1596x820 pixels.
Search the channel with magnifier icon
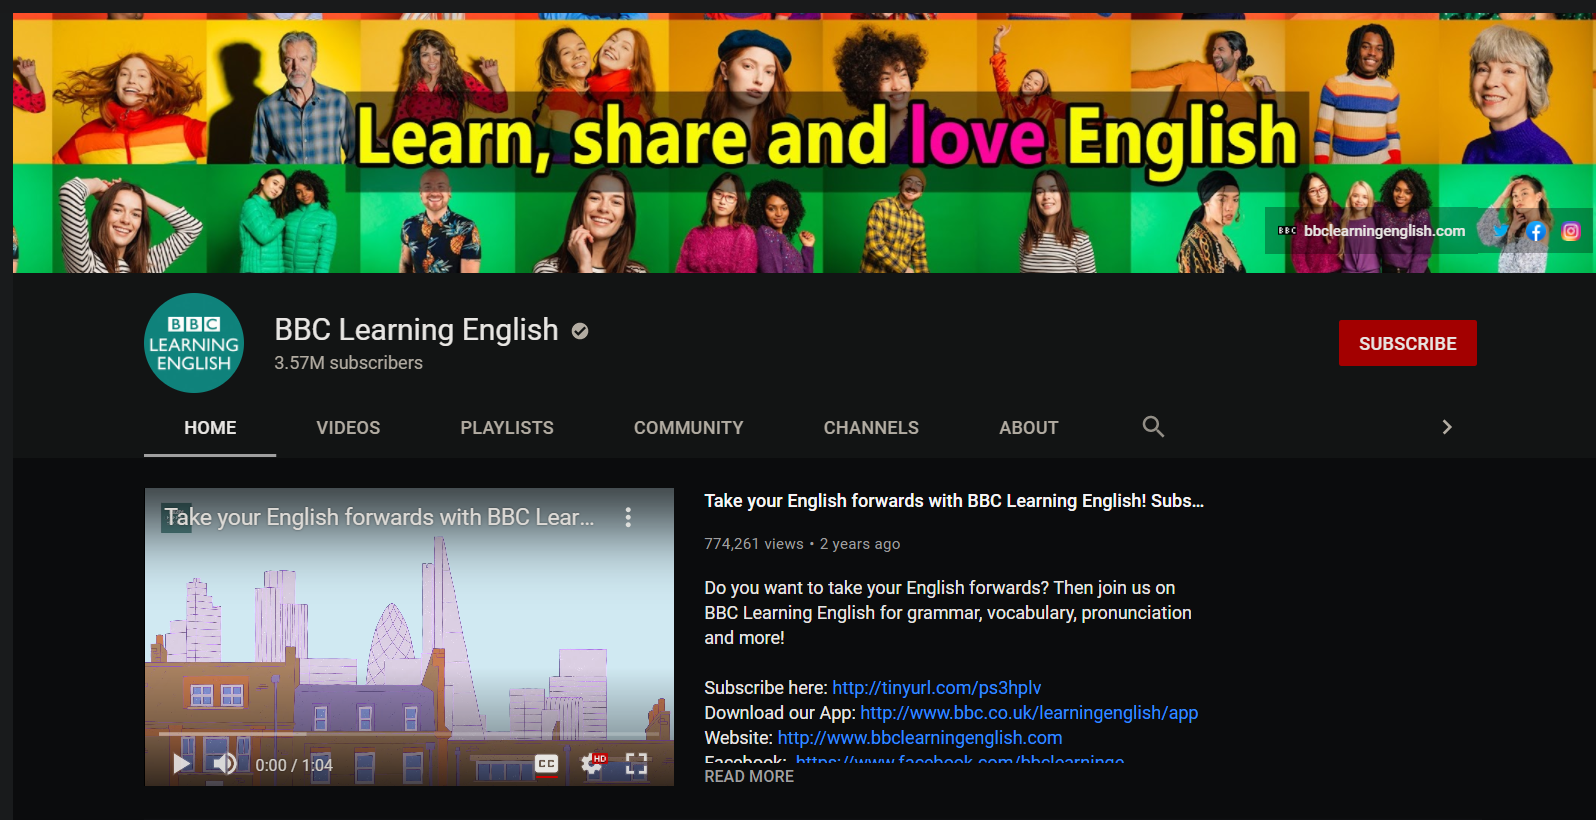click(x=1153, y=427)
